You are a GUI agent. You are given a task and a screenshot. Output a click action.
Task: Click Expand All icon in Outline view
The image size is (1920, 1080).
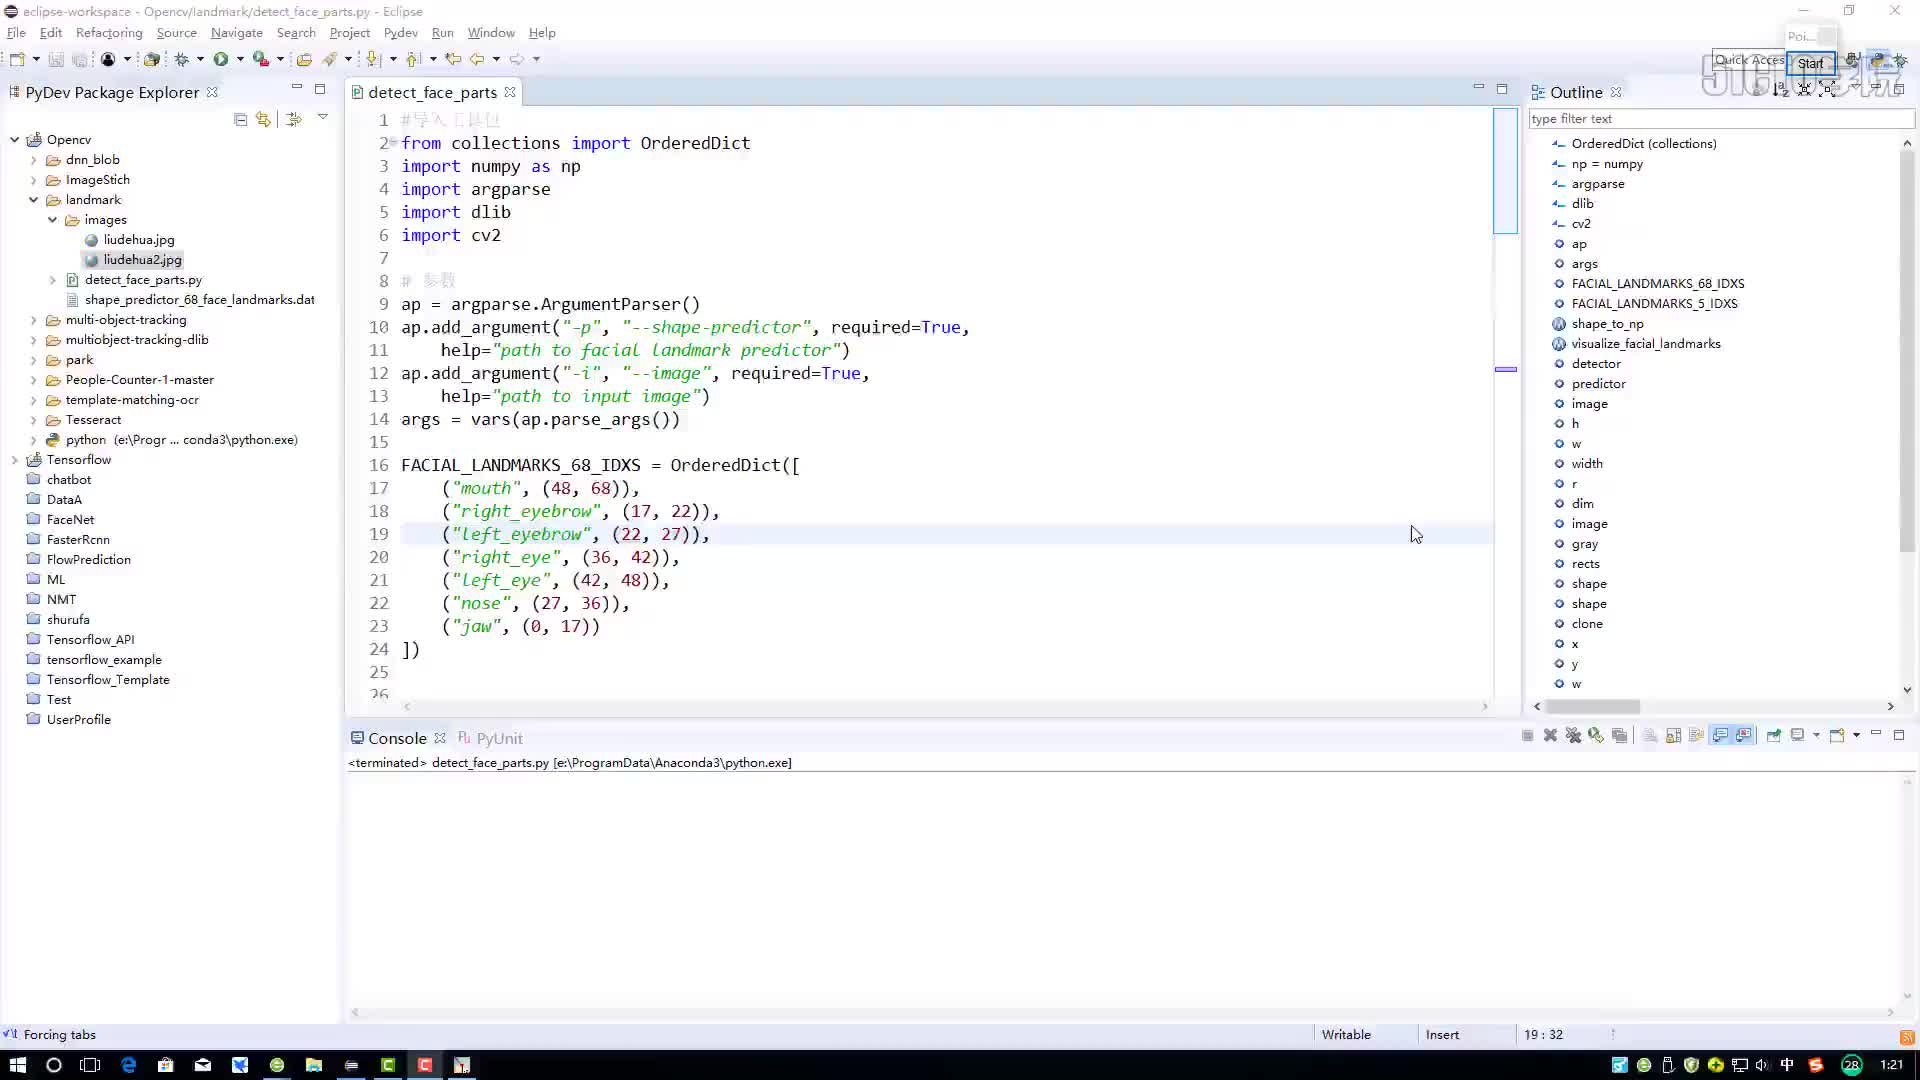coord(1828,90)
